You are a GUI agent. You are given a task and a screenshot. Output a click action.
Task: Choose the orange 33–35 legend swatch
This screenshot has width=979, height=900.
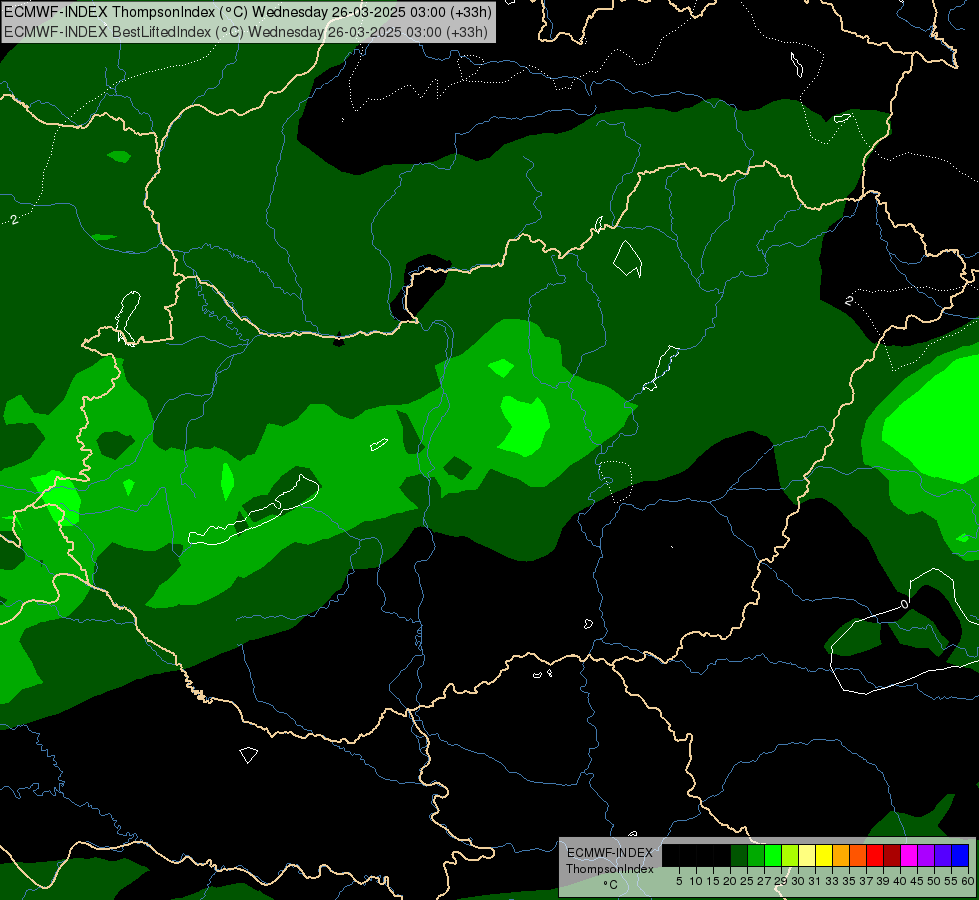coord(841,855)
